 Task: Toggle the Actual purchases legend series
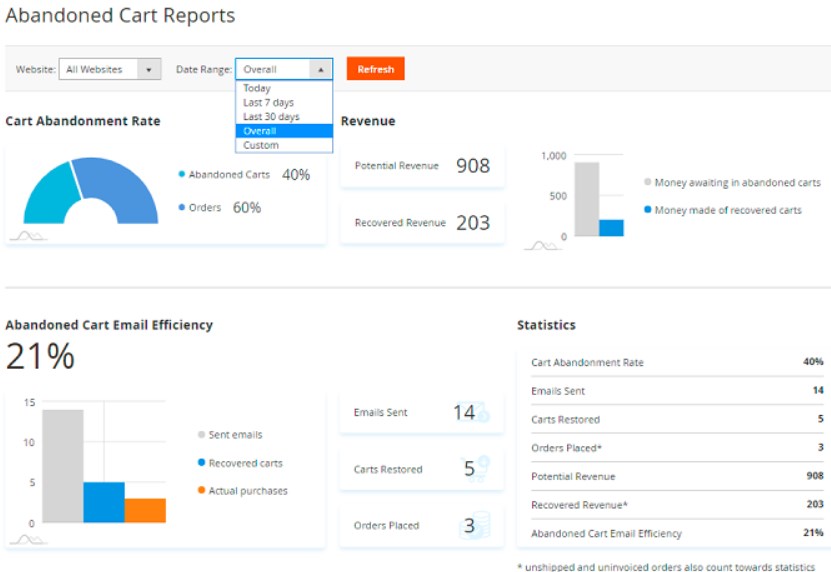click(x=201, y=491)
